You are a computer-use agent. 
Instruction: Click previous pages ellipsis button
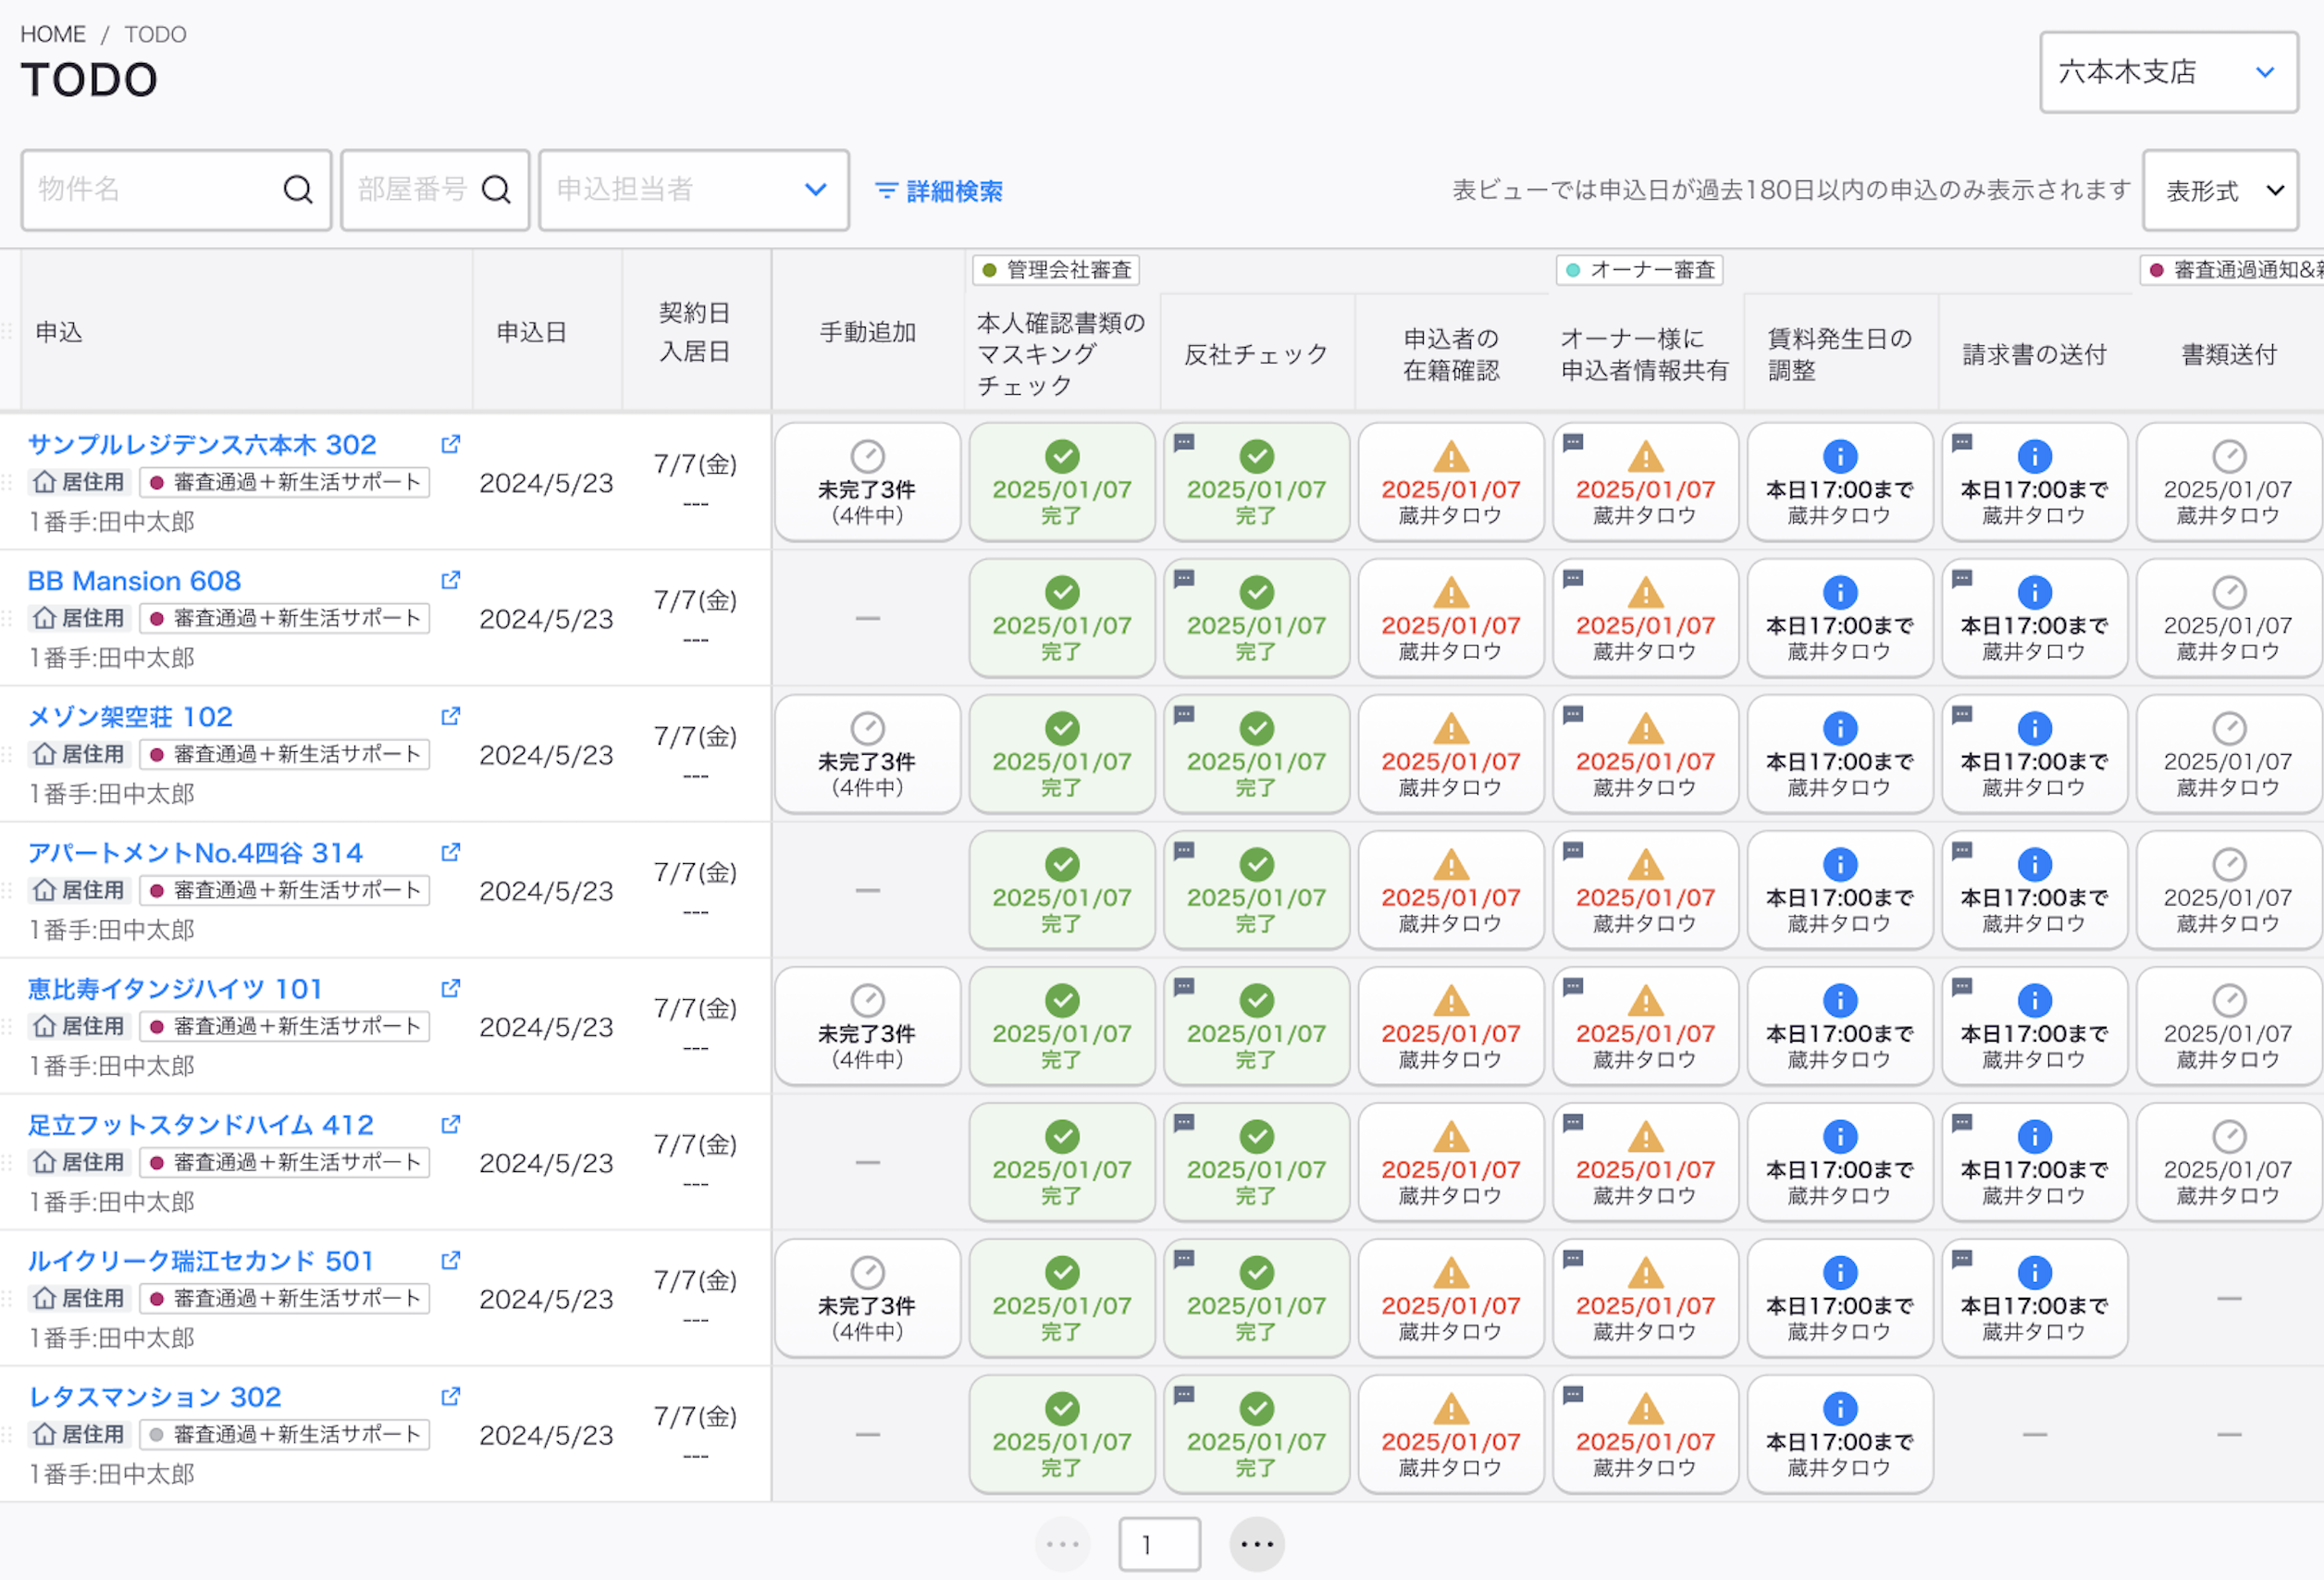tap(1062, 1544)
